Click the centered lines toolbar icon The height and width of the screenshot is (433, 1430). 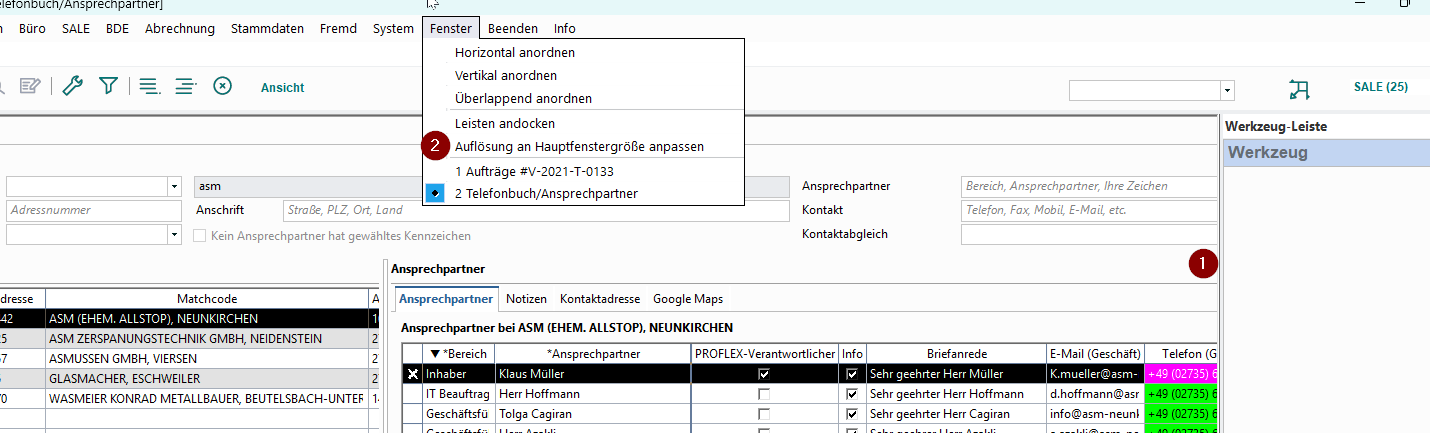click(185, 86)
